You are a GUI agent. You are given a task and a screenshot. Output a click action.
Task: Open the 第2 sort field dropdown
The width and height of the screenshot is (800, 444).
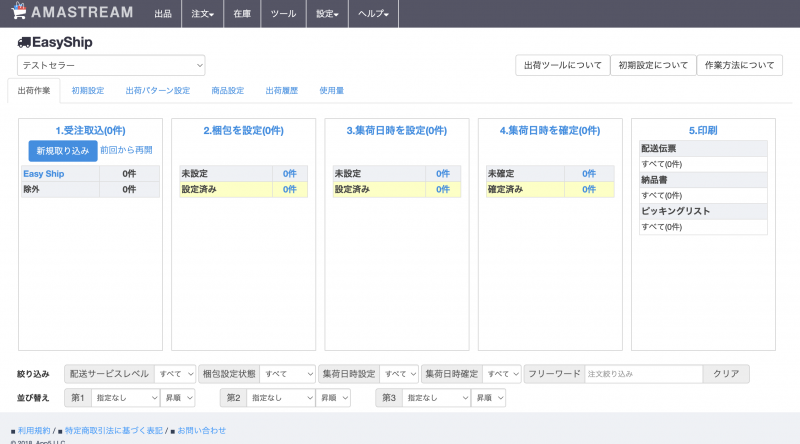[x=281, y=398]
